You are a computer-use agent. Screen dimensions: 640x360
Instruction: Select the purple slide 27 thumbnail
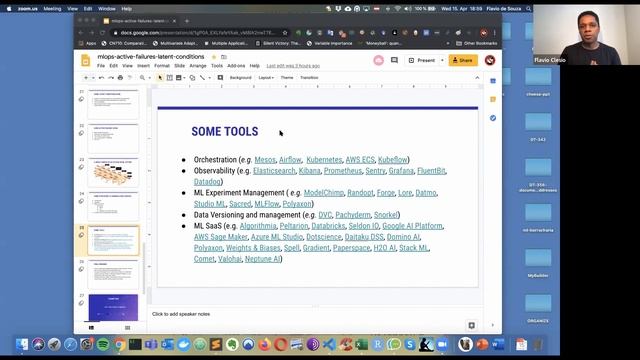tap(113, 307)
